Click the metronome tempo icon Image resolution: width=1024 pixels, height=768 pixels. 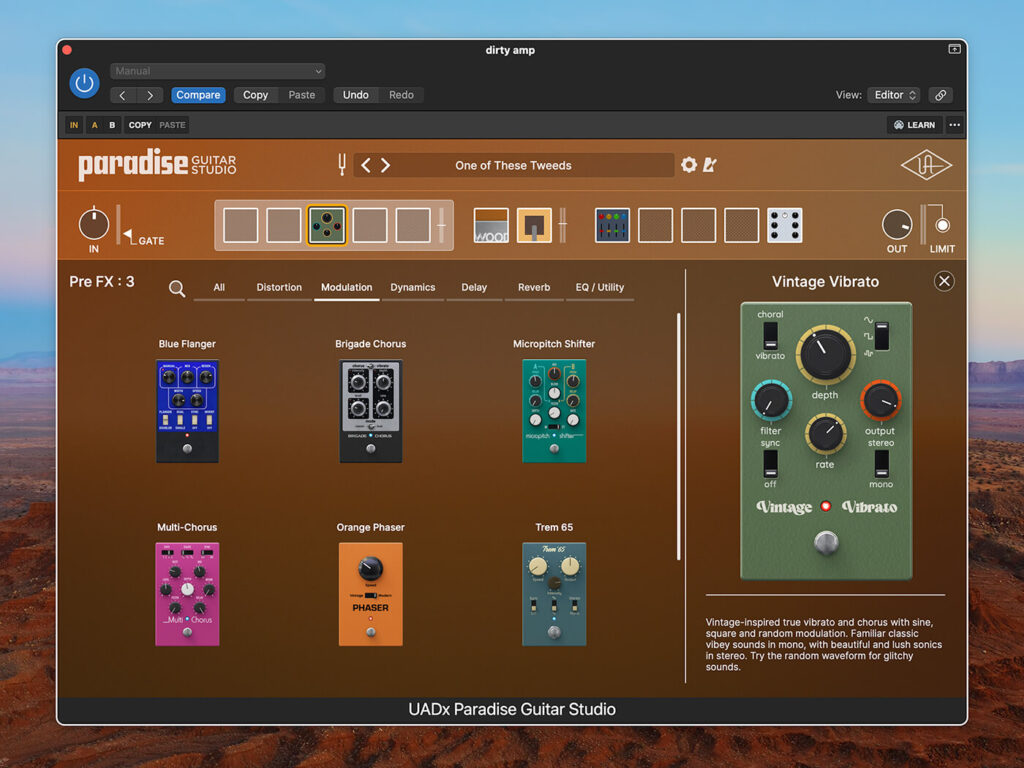[x=710, y=165]
